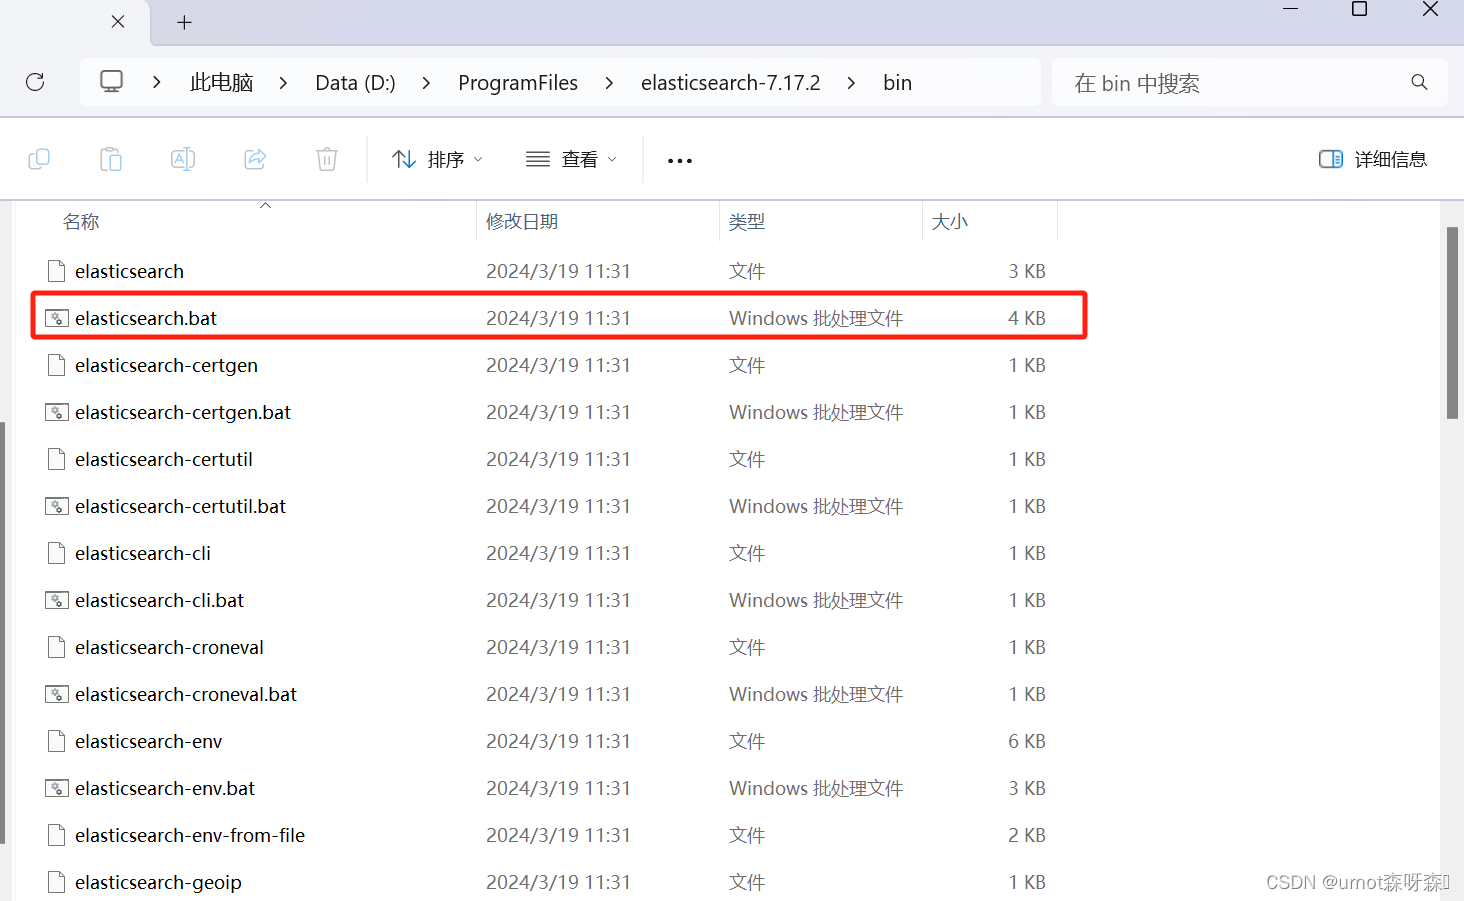Click the file icon of elasticsearch-certgen
1464x901 pixels.
coord(57,365)
